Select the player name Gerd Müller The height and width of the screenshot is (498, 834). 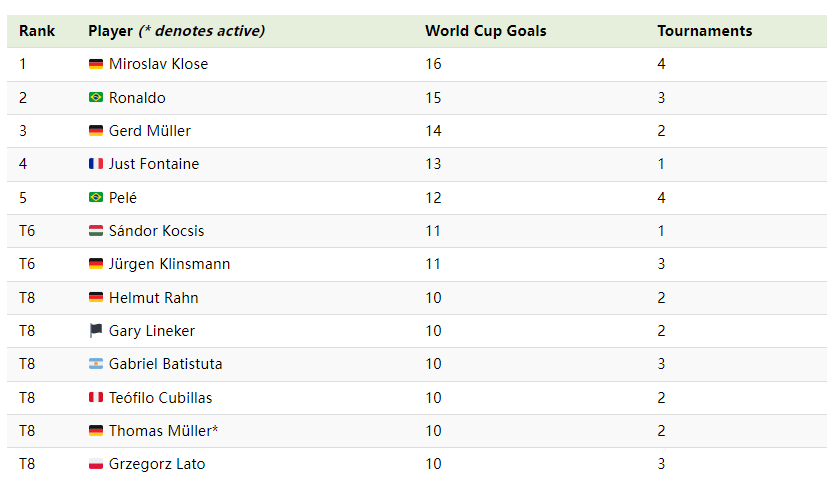[149, 131]
